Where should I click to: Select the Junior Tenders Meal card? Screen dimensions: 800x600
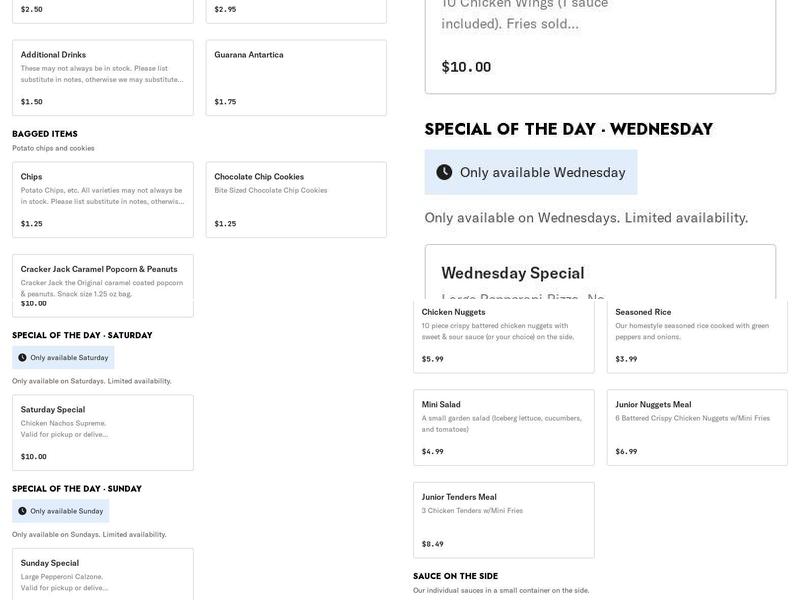(x=503, y=520)
